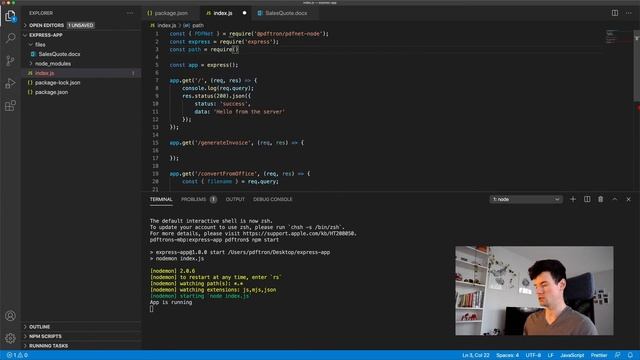Split the editor to the right
The height and width of the screenshot is (360, 640).
[615, 13]
